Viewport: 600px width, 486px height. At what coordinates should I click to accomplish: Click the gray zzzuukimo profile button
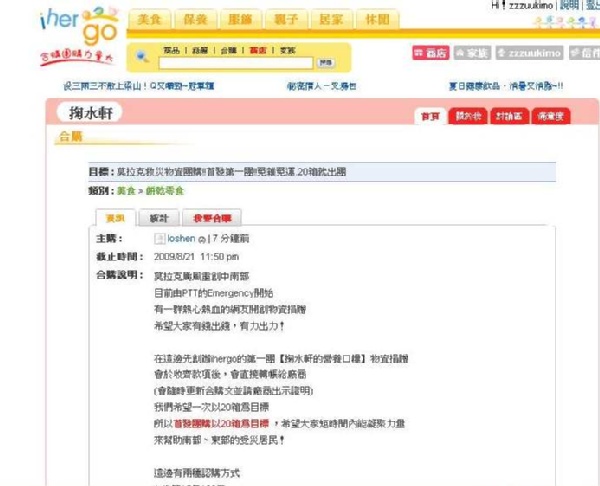530,53
